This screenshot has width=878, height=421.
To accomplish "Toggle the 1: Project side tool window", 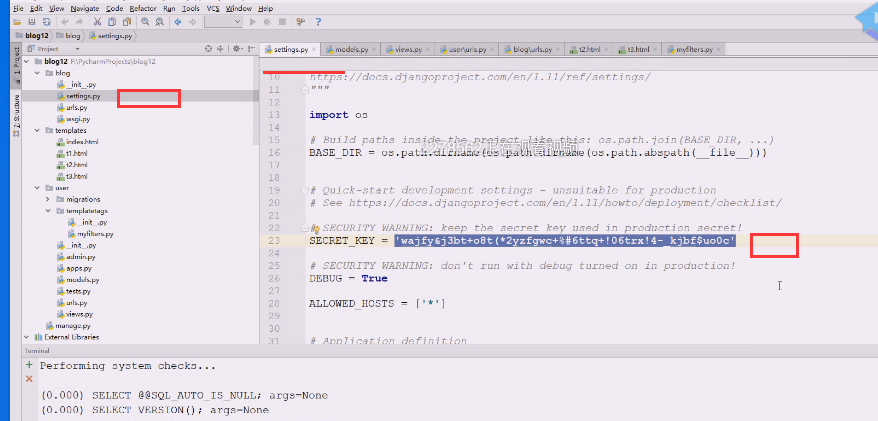I will pos(16,65).
